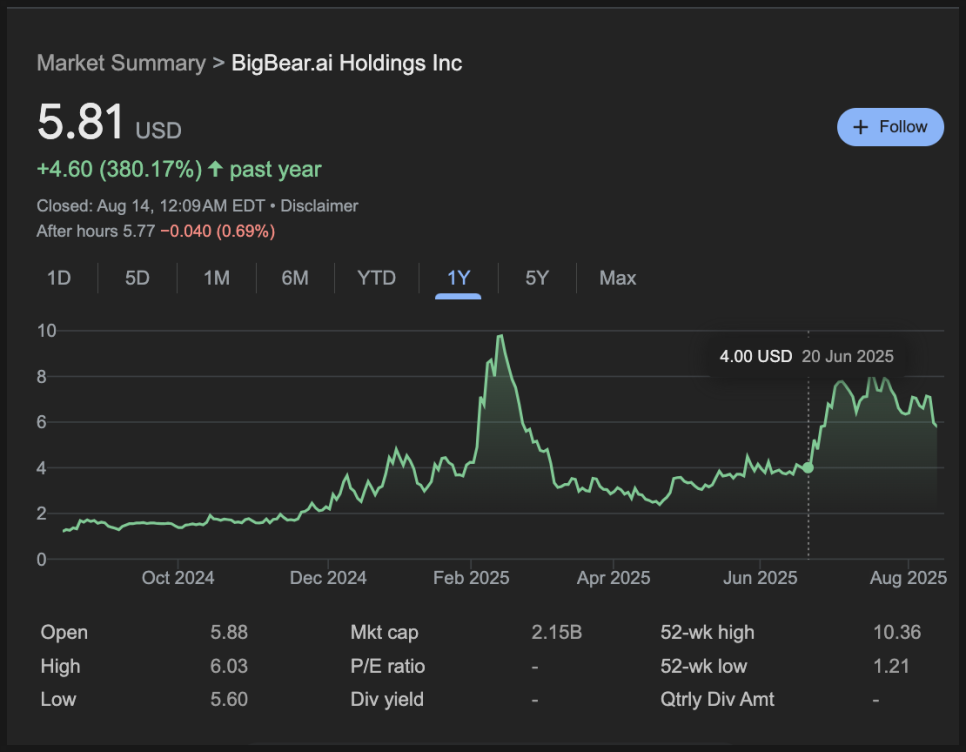Click the Aug 2025 axis label
Viewport: 966px width, 752px height.
coord(908,578)
